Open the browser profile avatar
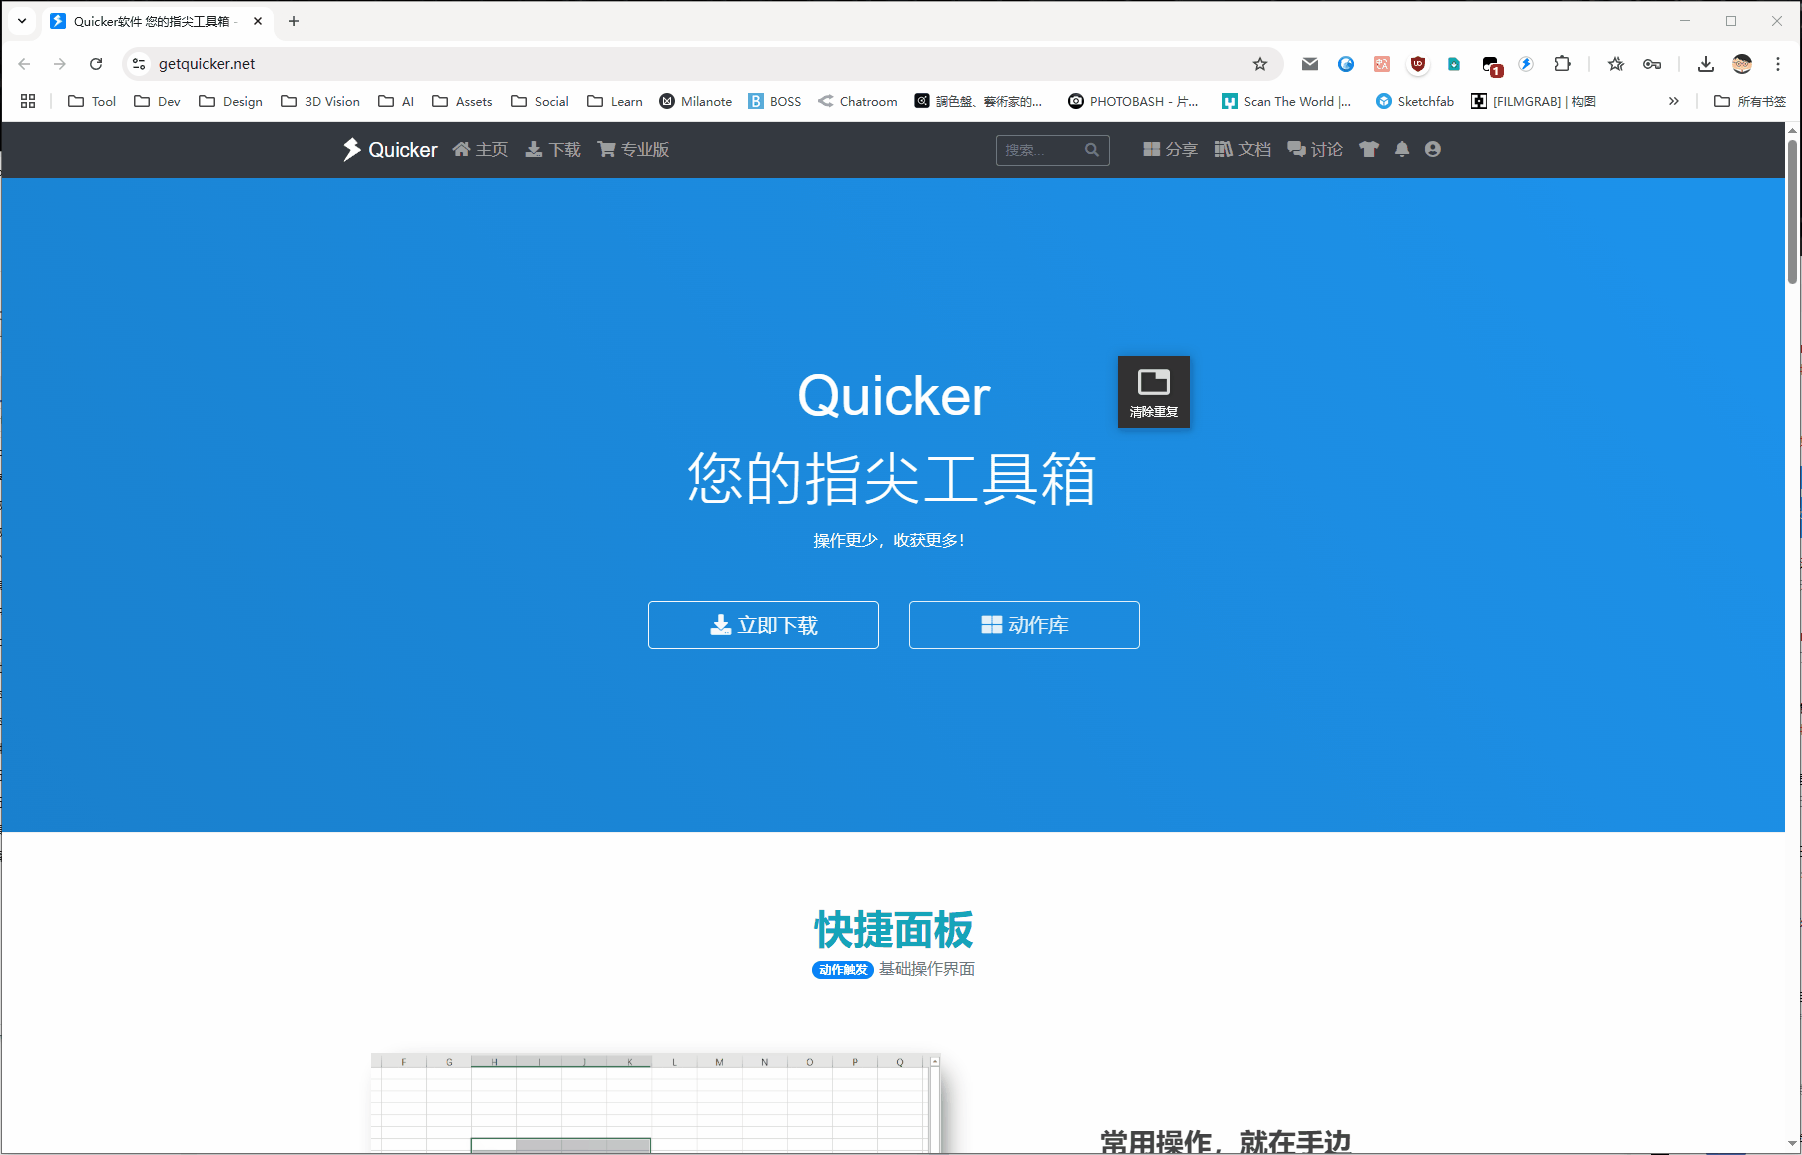The width and height of the screenshot is (1802, 1155). click(1742, 64)
